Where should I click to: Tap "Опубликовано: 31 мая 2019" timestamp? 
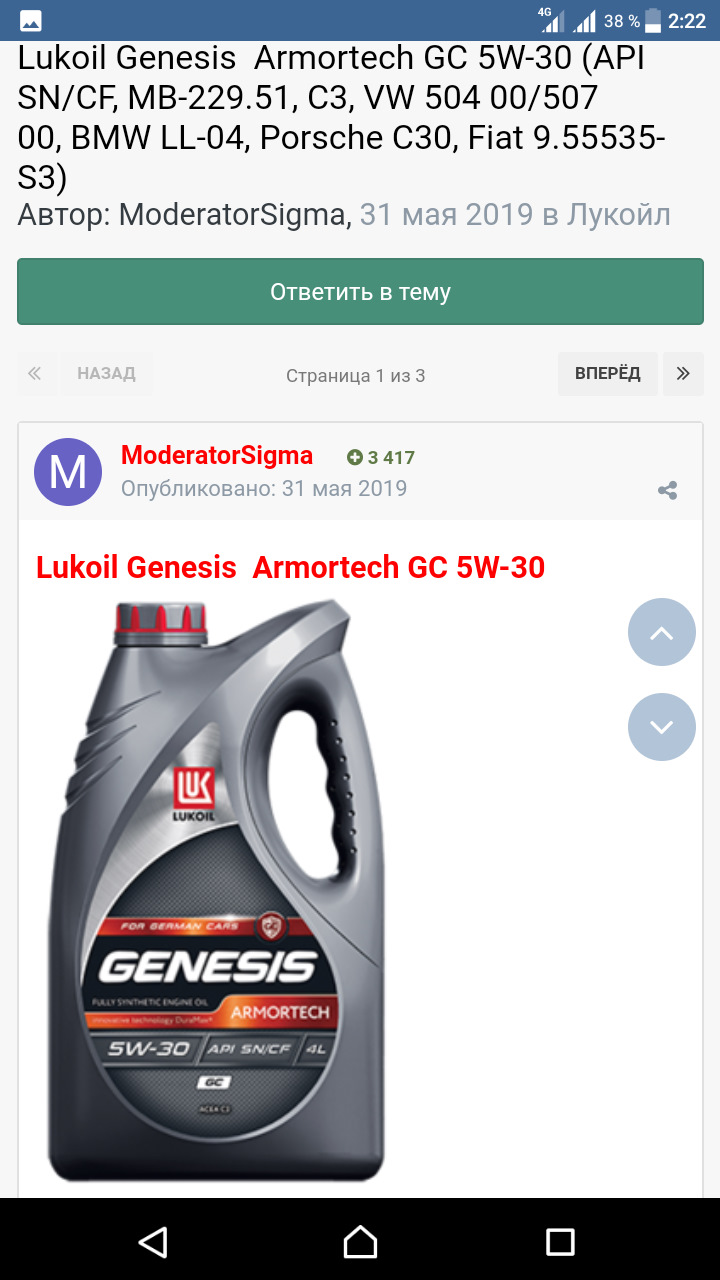point(264,489)
